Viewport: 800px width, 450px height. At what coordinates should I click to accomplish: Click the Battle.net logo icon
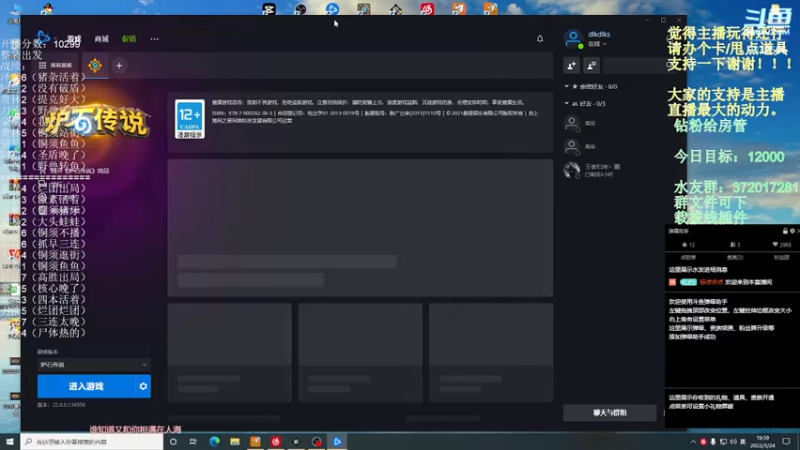pyautogui.click(x=43, y=38)
